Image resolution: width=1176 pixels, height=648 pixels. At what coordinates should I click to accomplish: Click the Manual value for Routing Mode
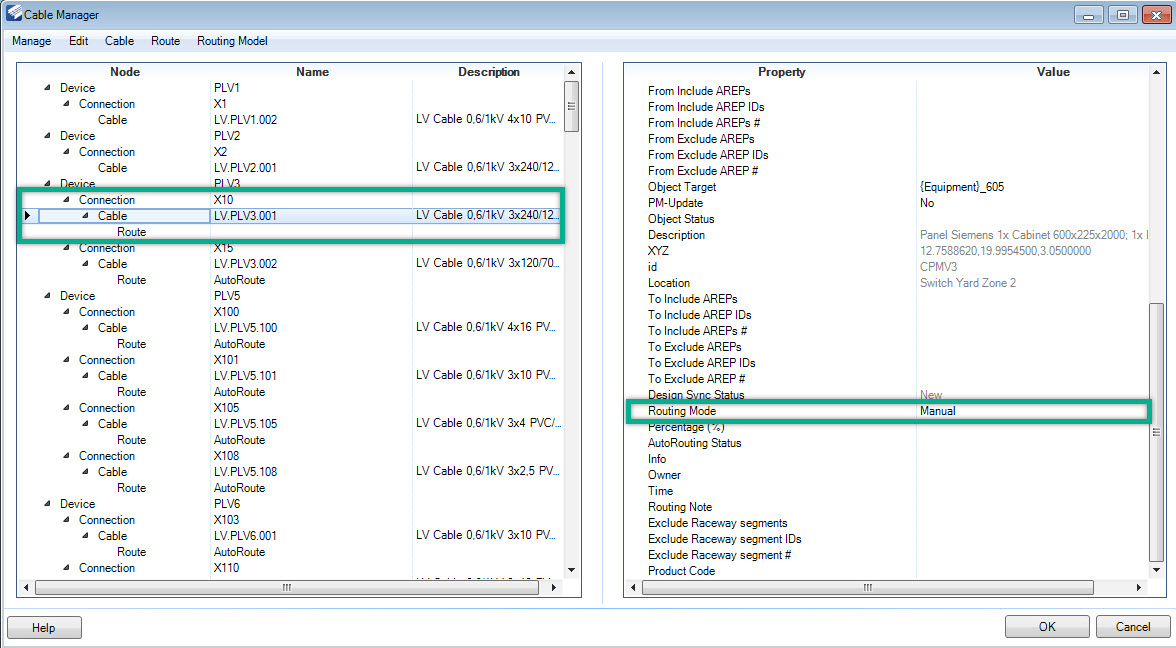click(938, 411)
